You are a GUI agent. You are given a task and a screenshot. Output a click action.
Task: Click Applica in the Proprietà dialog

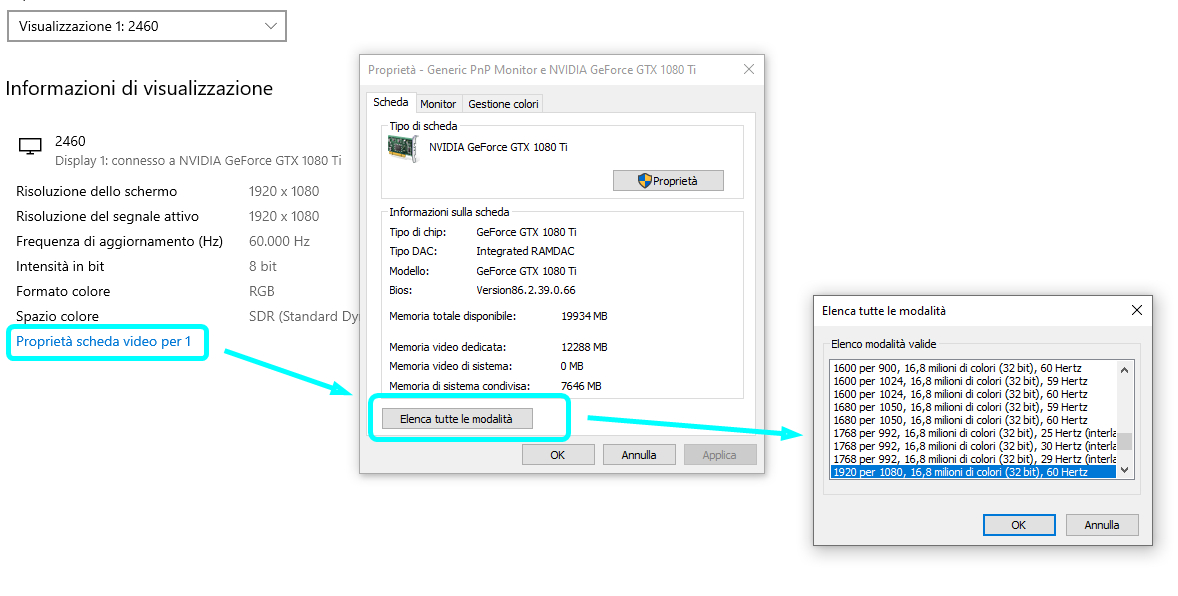tap(719, 455)
